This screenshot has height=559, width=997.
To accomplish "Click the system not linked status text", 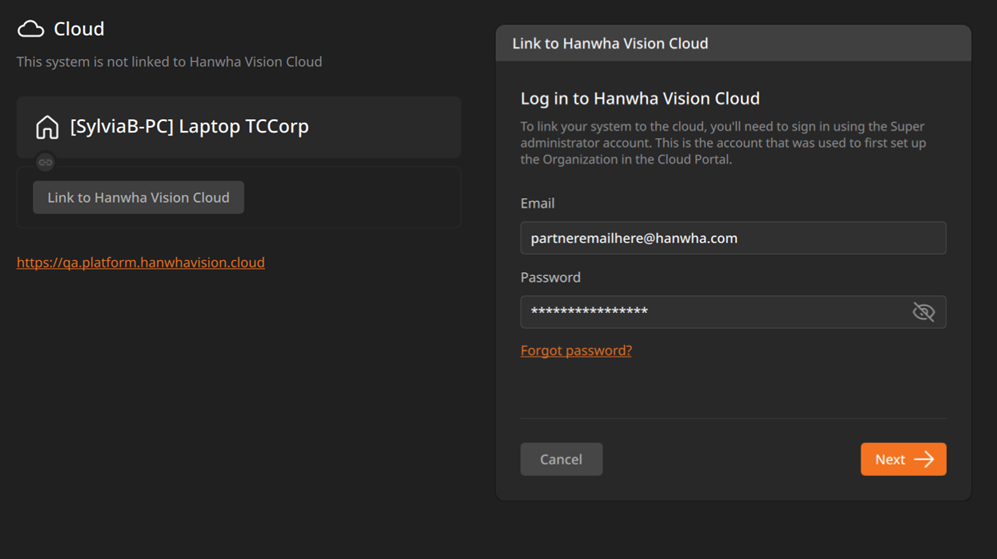I will click(169, 62).
